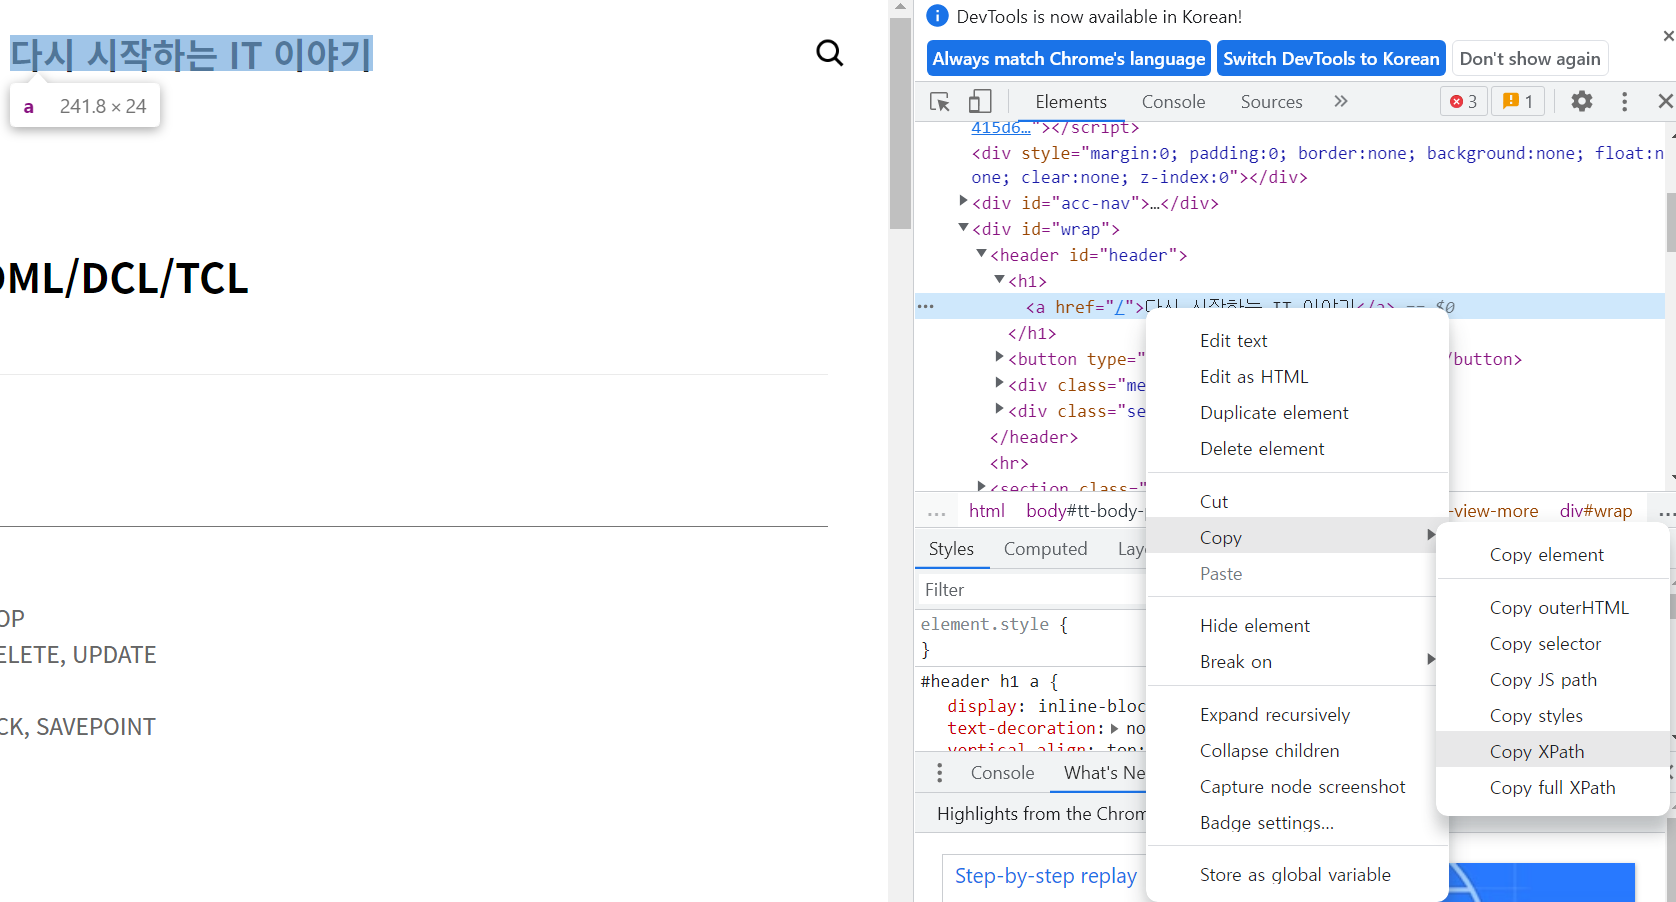Screen dimensions: 1676x902
Task: Click the red error count badge
Action: click(1464, 101)
